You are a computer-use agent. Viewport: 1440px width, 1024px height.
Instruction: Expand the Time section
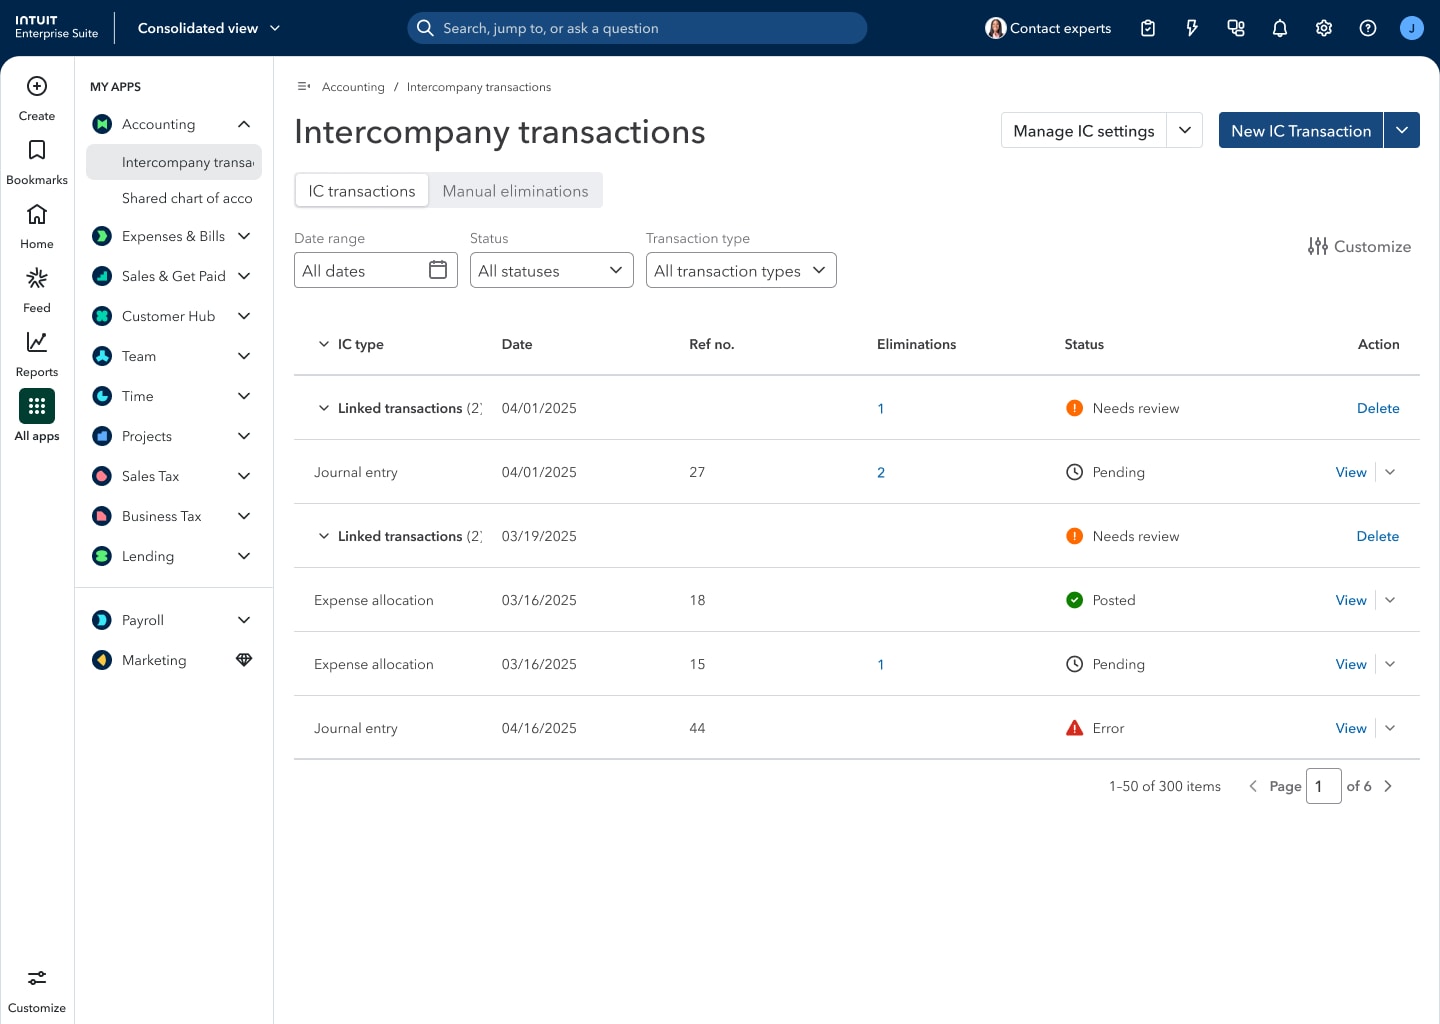[x=244, y=396]
